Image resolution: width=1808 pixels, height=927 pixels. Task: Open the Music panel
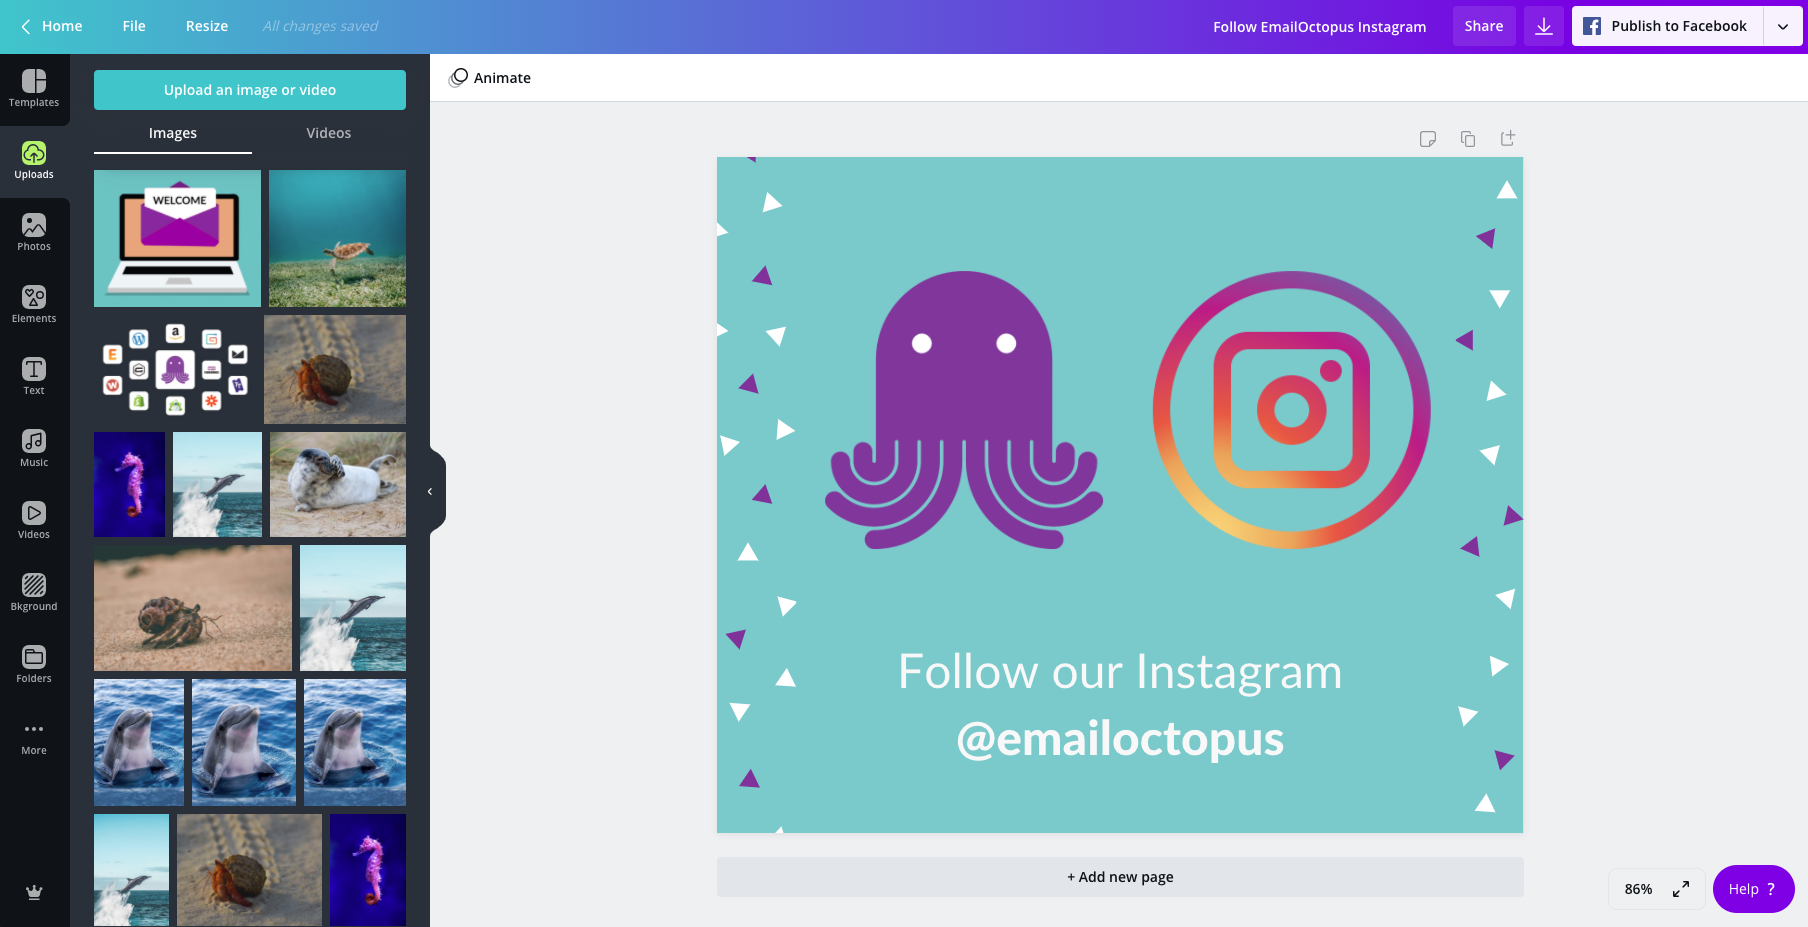tap(34, 449)
